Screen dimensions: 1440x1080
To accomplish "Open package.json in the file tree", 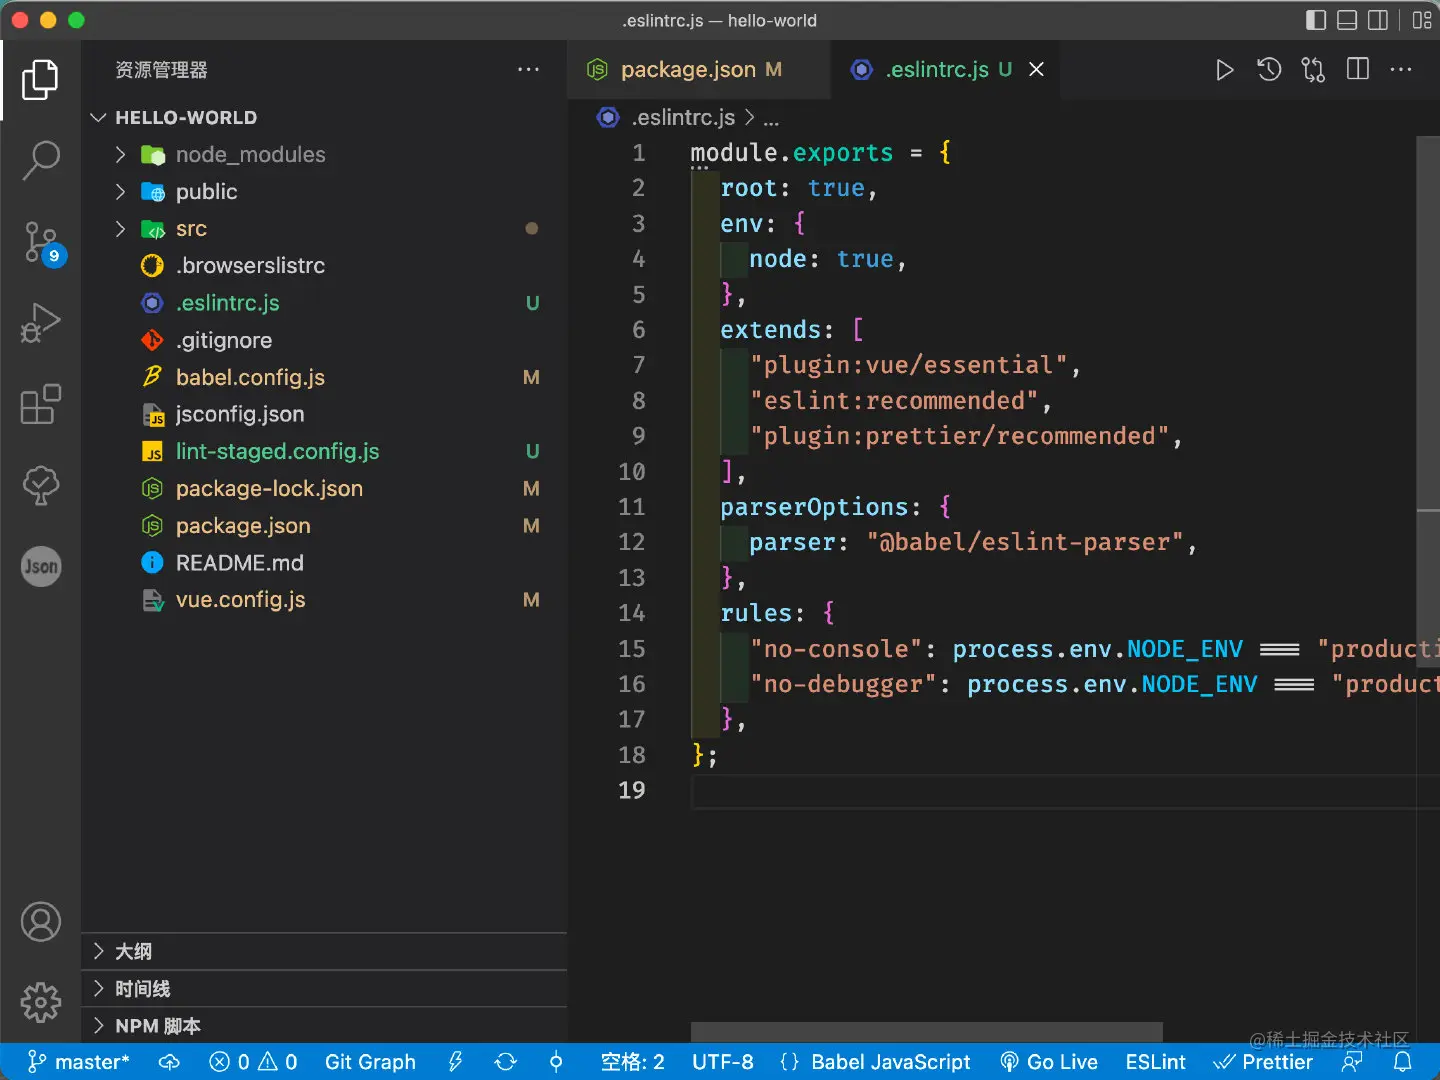I will pos(324,525).
